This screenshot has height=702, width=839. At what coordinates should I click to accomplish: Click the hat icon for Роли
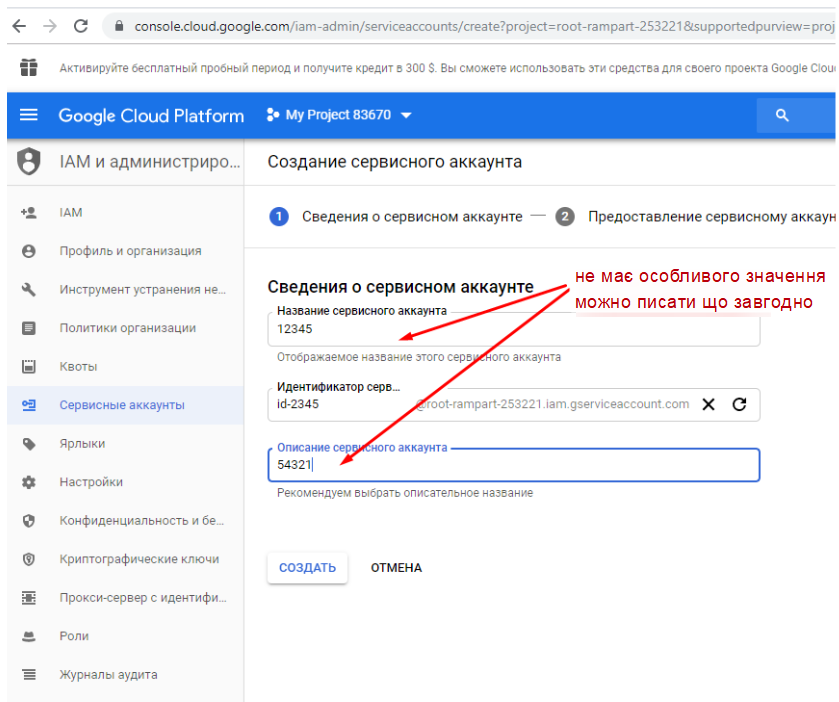pos(29,637)
